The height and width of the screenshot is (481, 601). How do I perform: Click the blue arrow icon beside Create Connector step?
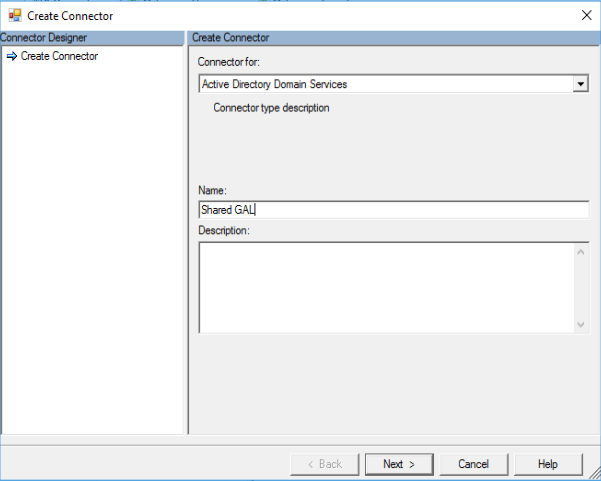[12, 57]
